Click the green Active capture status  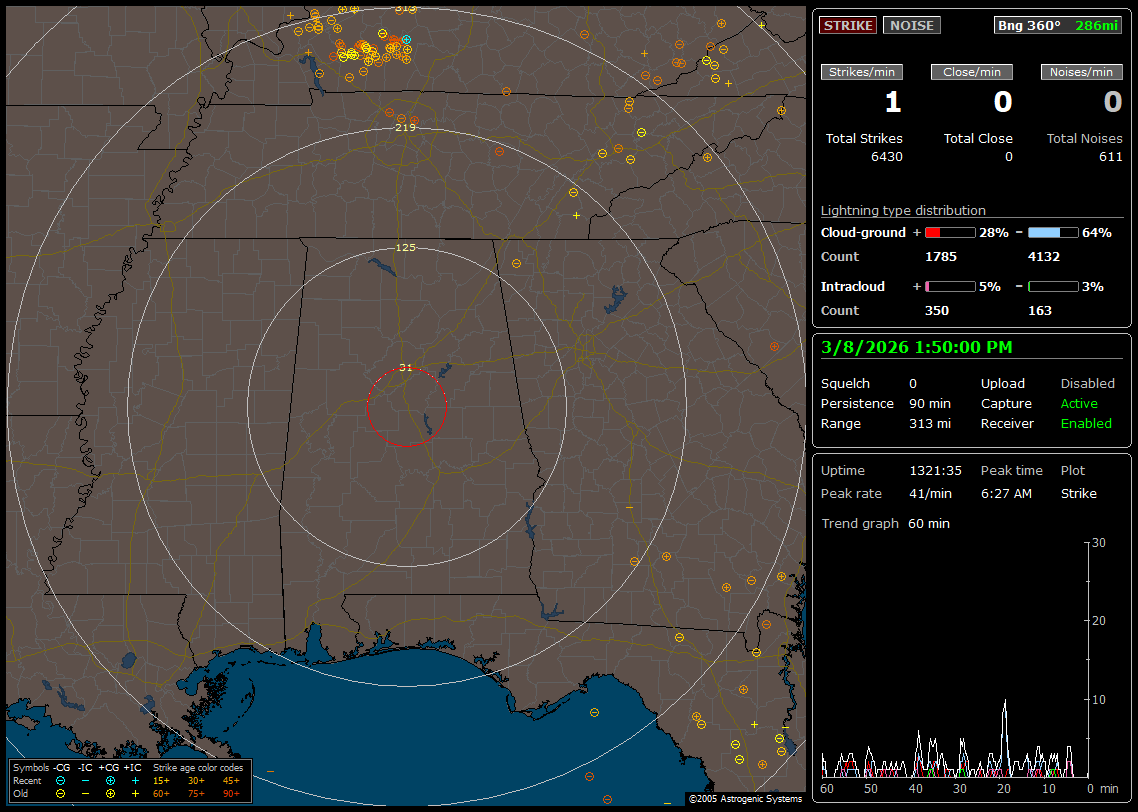1079,404
